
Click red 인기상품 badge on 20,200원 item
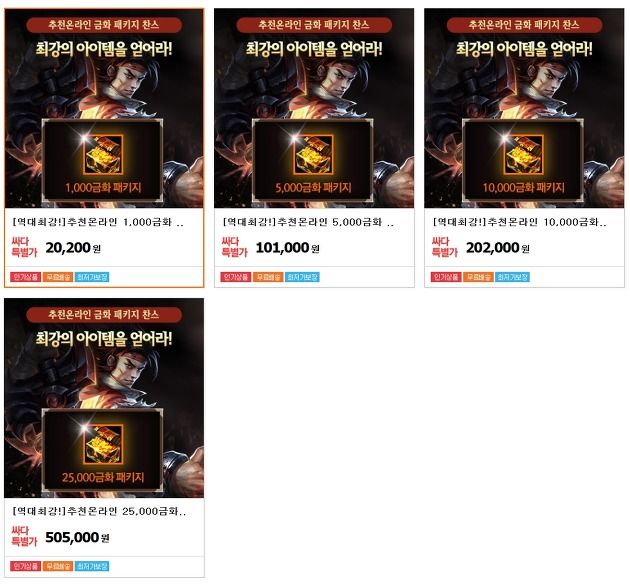26,277
